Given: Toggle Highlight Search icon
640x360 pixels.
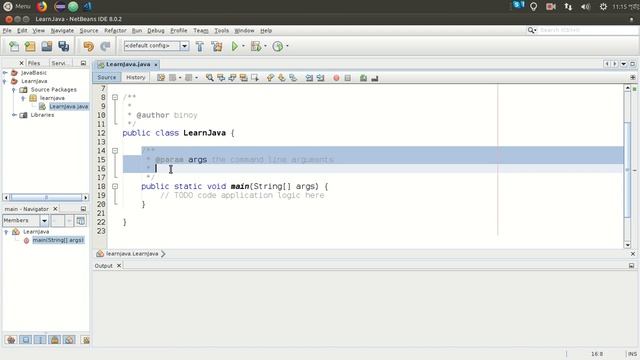Looking at the screenshot, I should 244,78.
